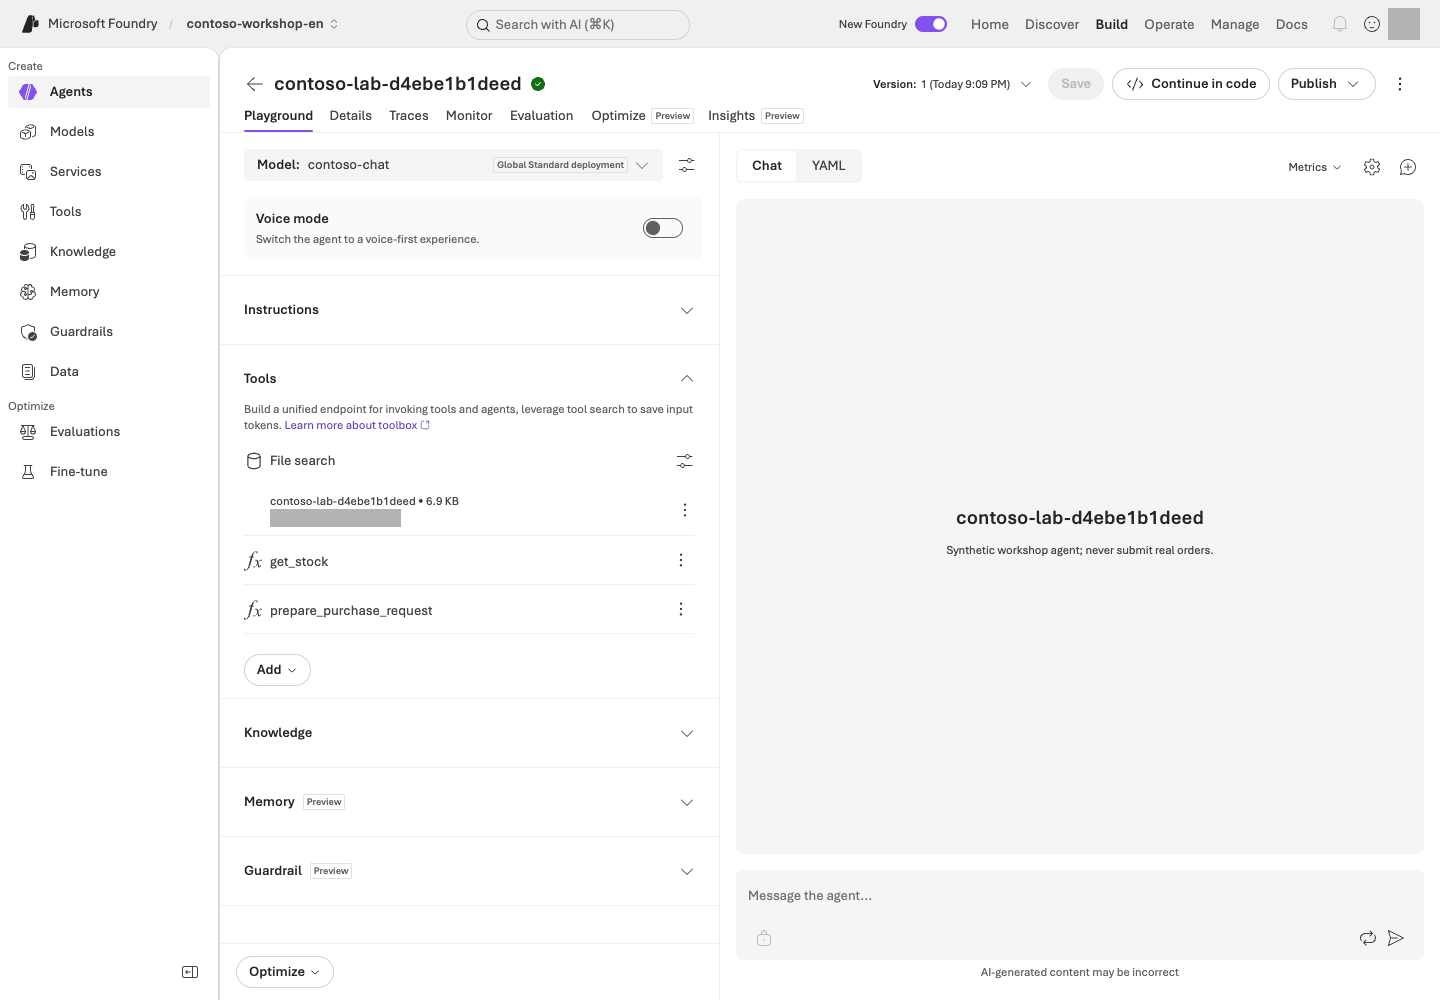
Task: Open File search configuration sliders icon
Action: tap(685, 461)
